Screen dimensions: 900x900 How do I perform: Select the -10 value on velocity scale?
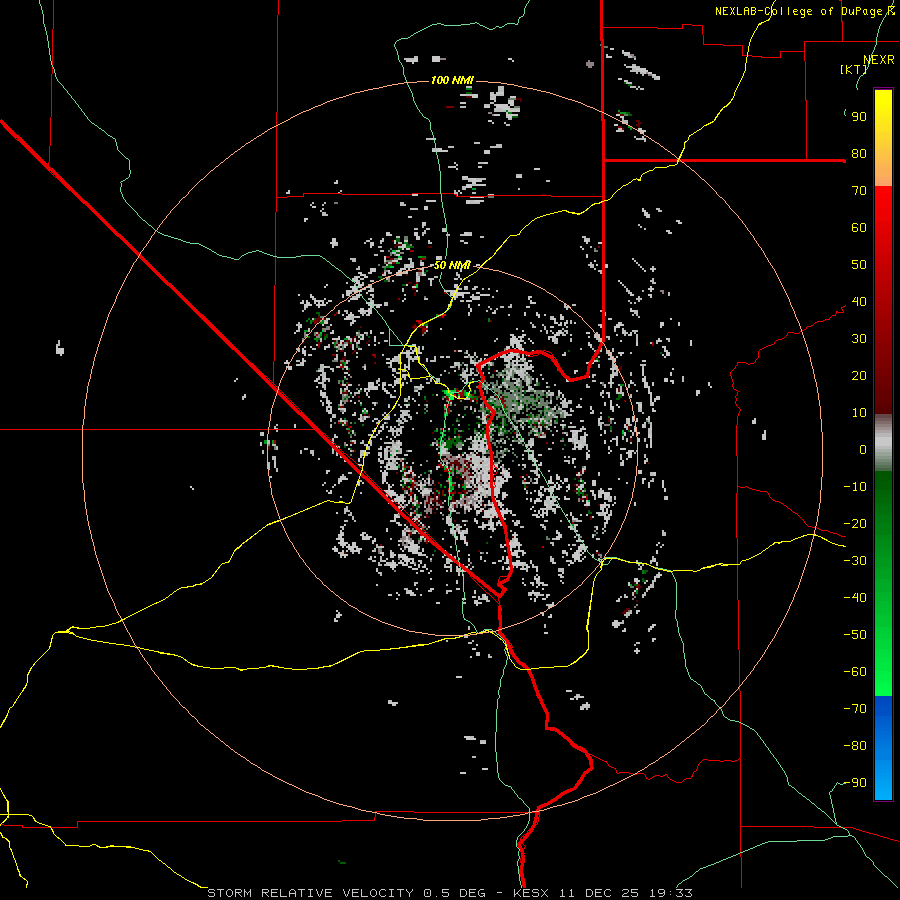click(x=855, y=487)
